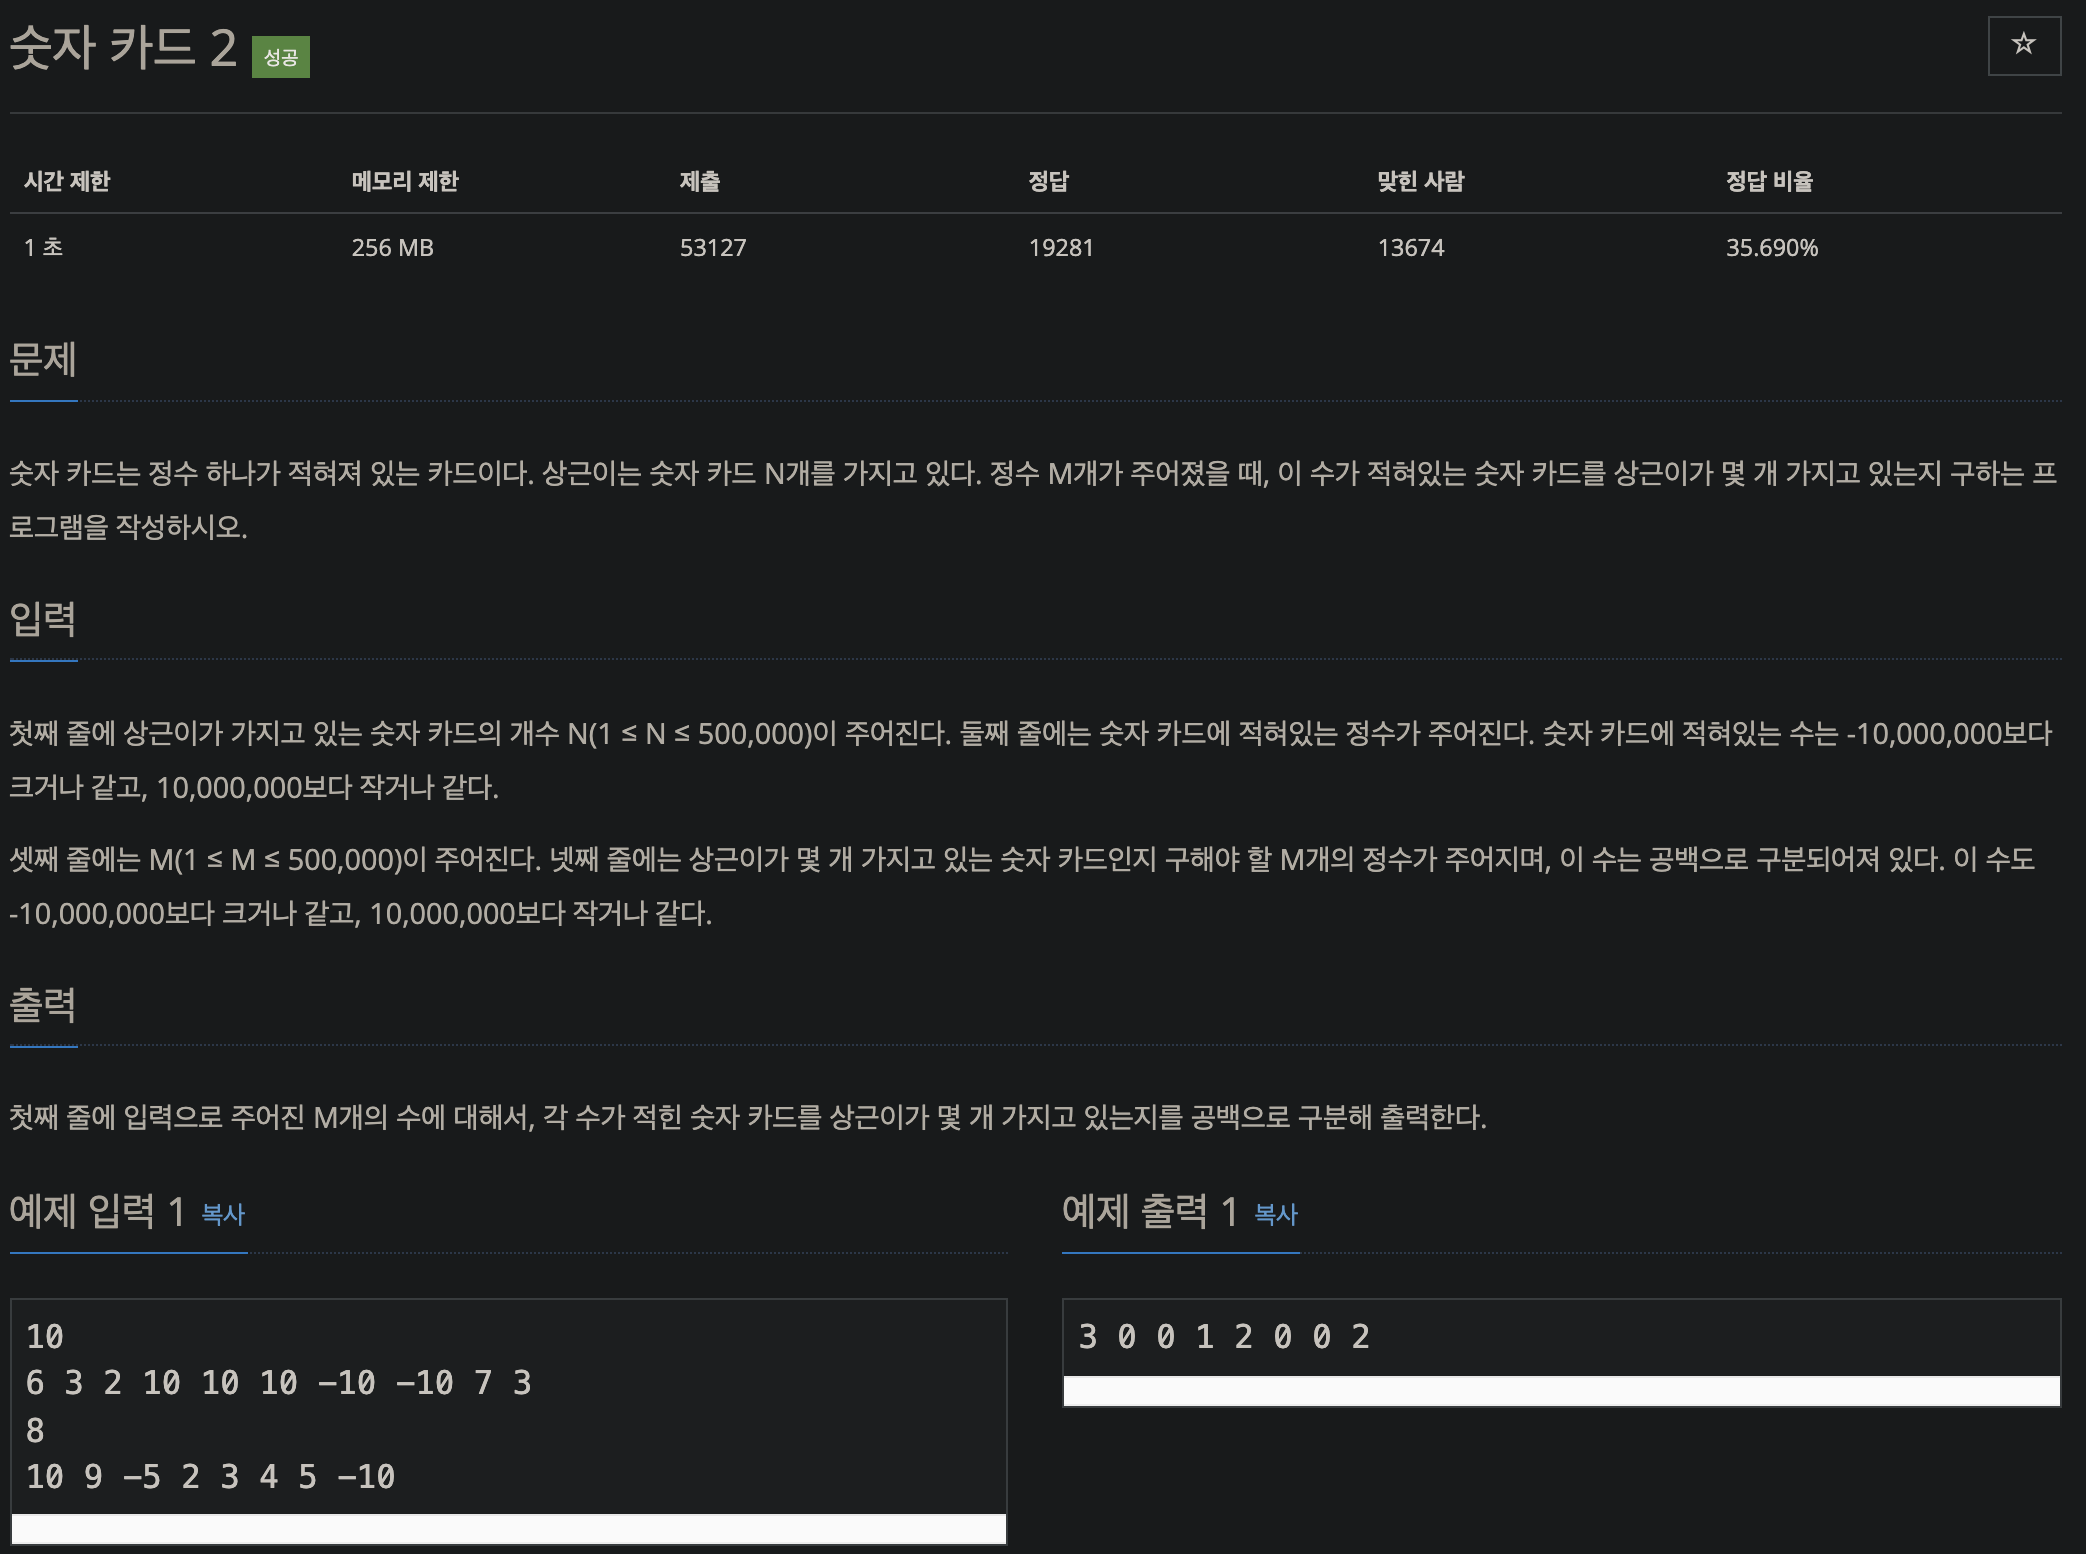Viewport: 2086px width, 1554px height.
Task: Click inside the sample input code box
Action: point(508,1405)
